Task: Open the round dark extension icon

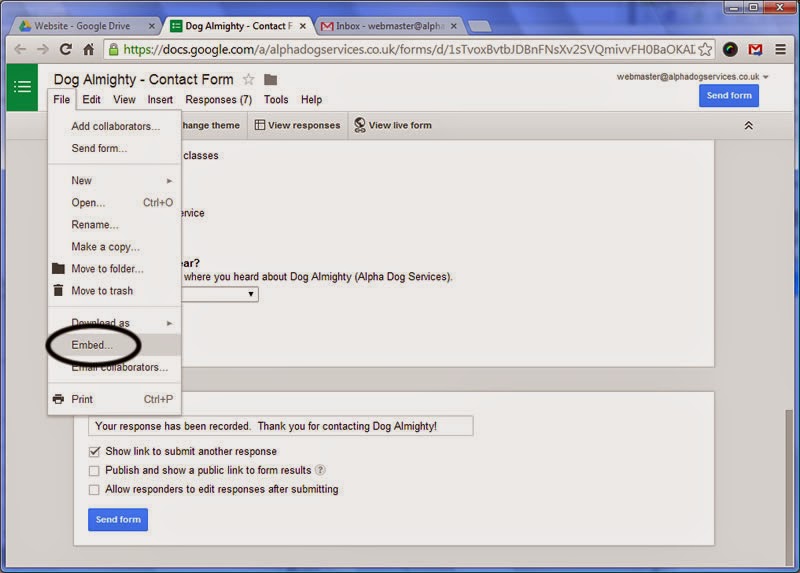Action: (x=730, y=49)
